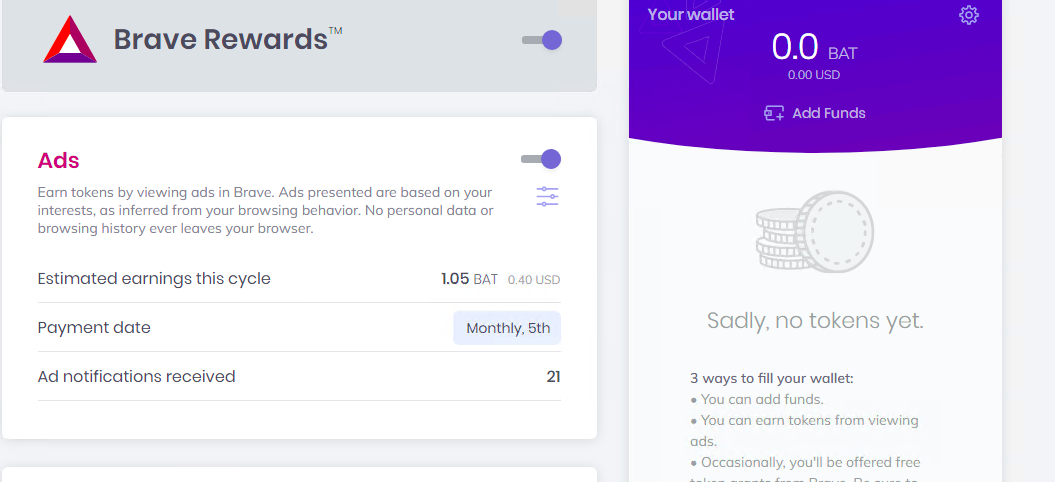Click the 0.0 BAT wallet balance
This screenshot has height=482, width=1055.
click(x=813, y=47)
